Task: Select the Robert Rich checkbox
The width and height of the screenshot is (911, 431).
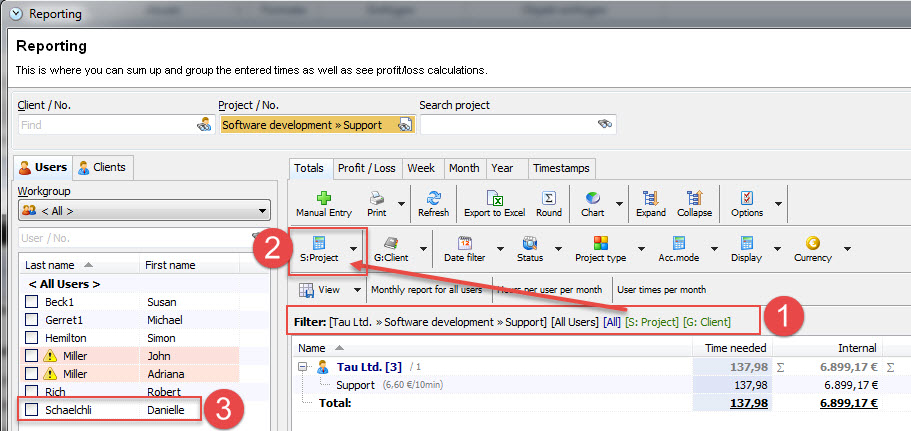Action: pyautogui.click(x=32, y=392)
